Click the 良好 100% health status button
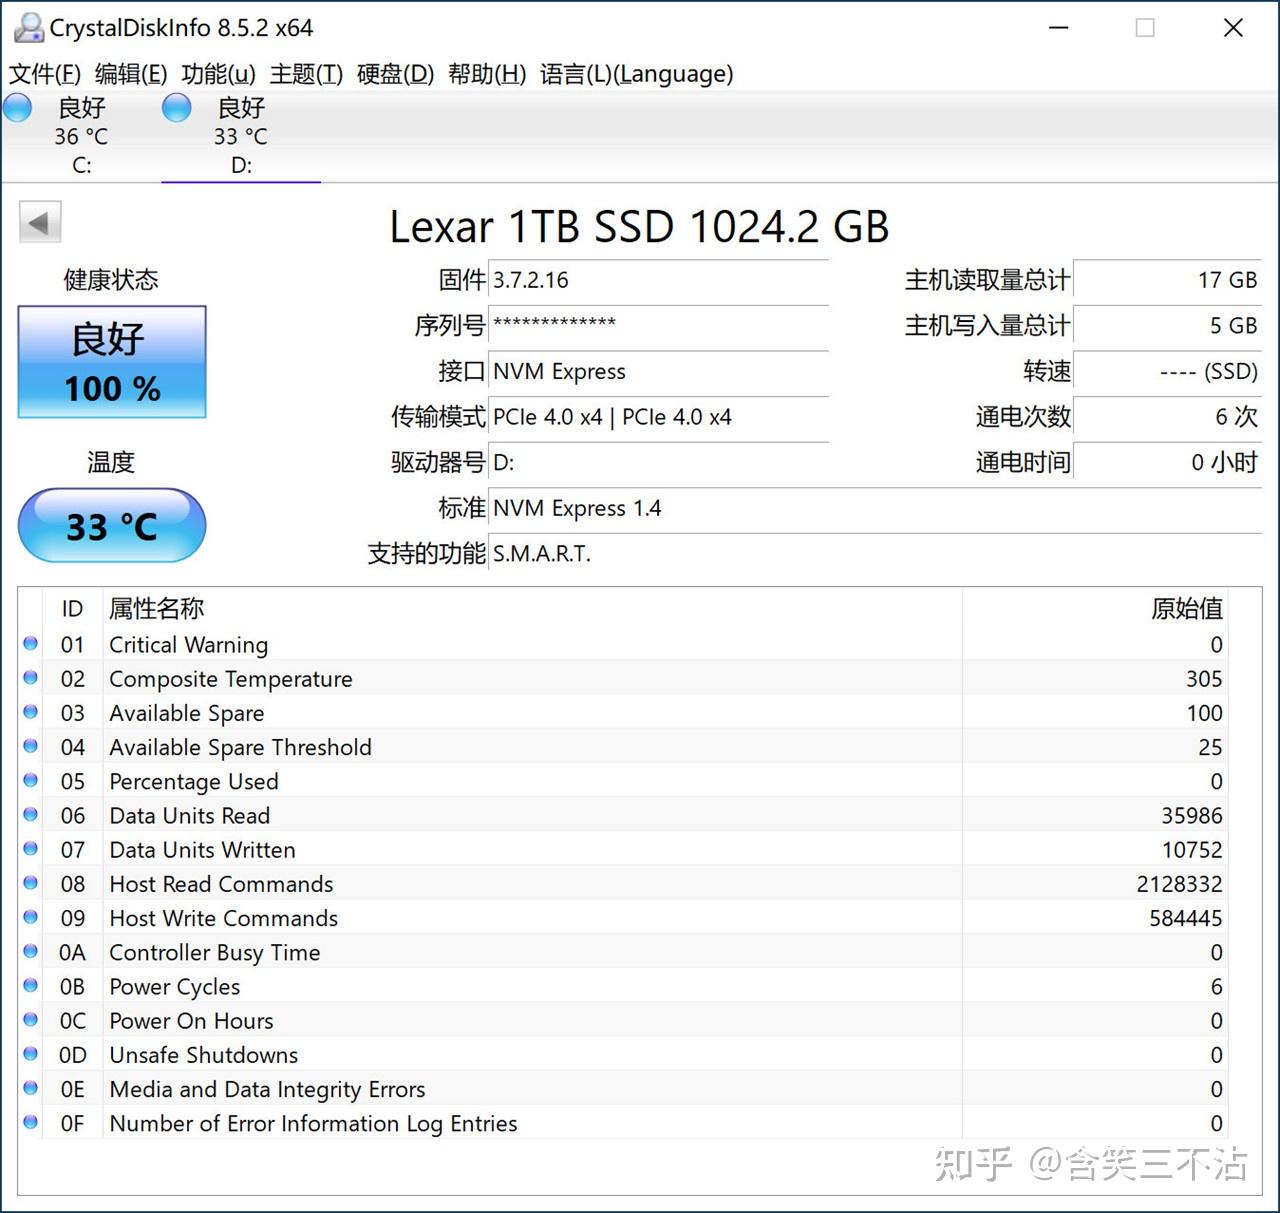 tap(111, 362)
